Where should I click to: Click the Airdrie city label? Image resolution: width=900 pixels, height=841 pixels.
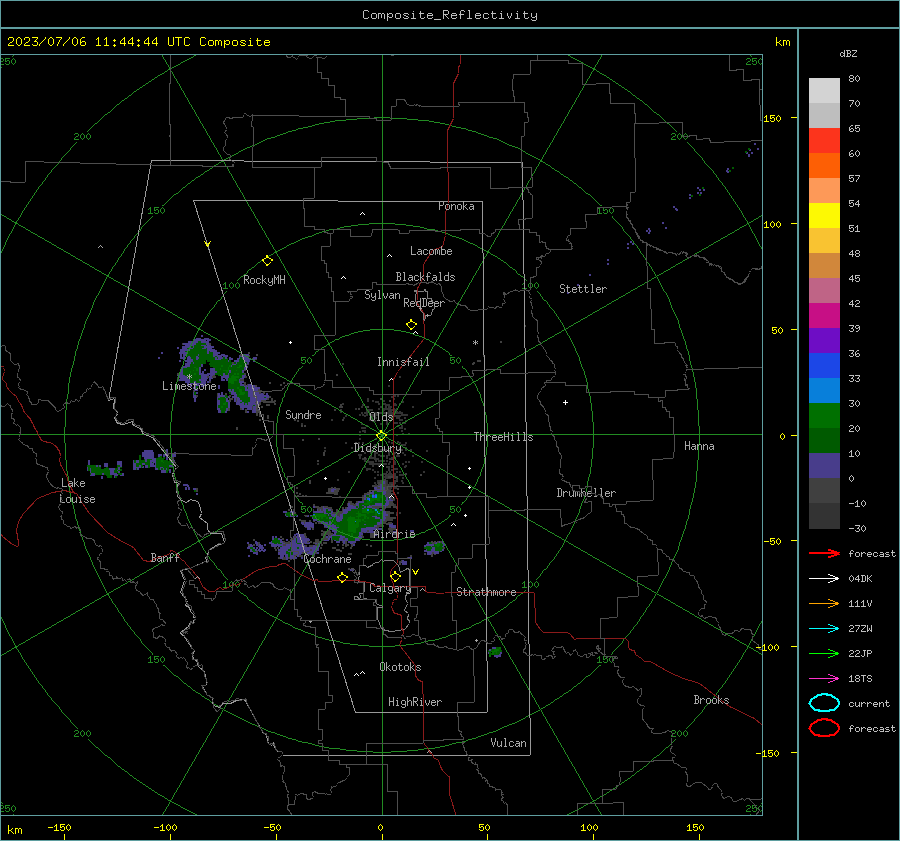pyautogui.click(x=394, y=534)
